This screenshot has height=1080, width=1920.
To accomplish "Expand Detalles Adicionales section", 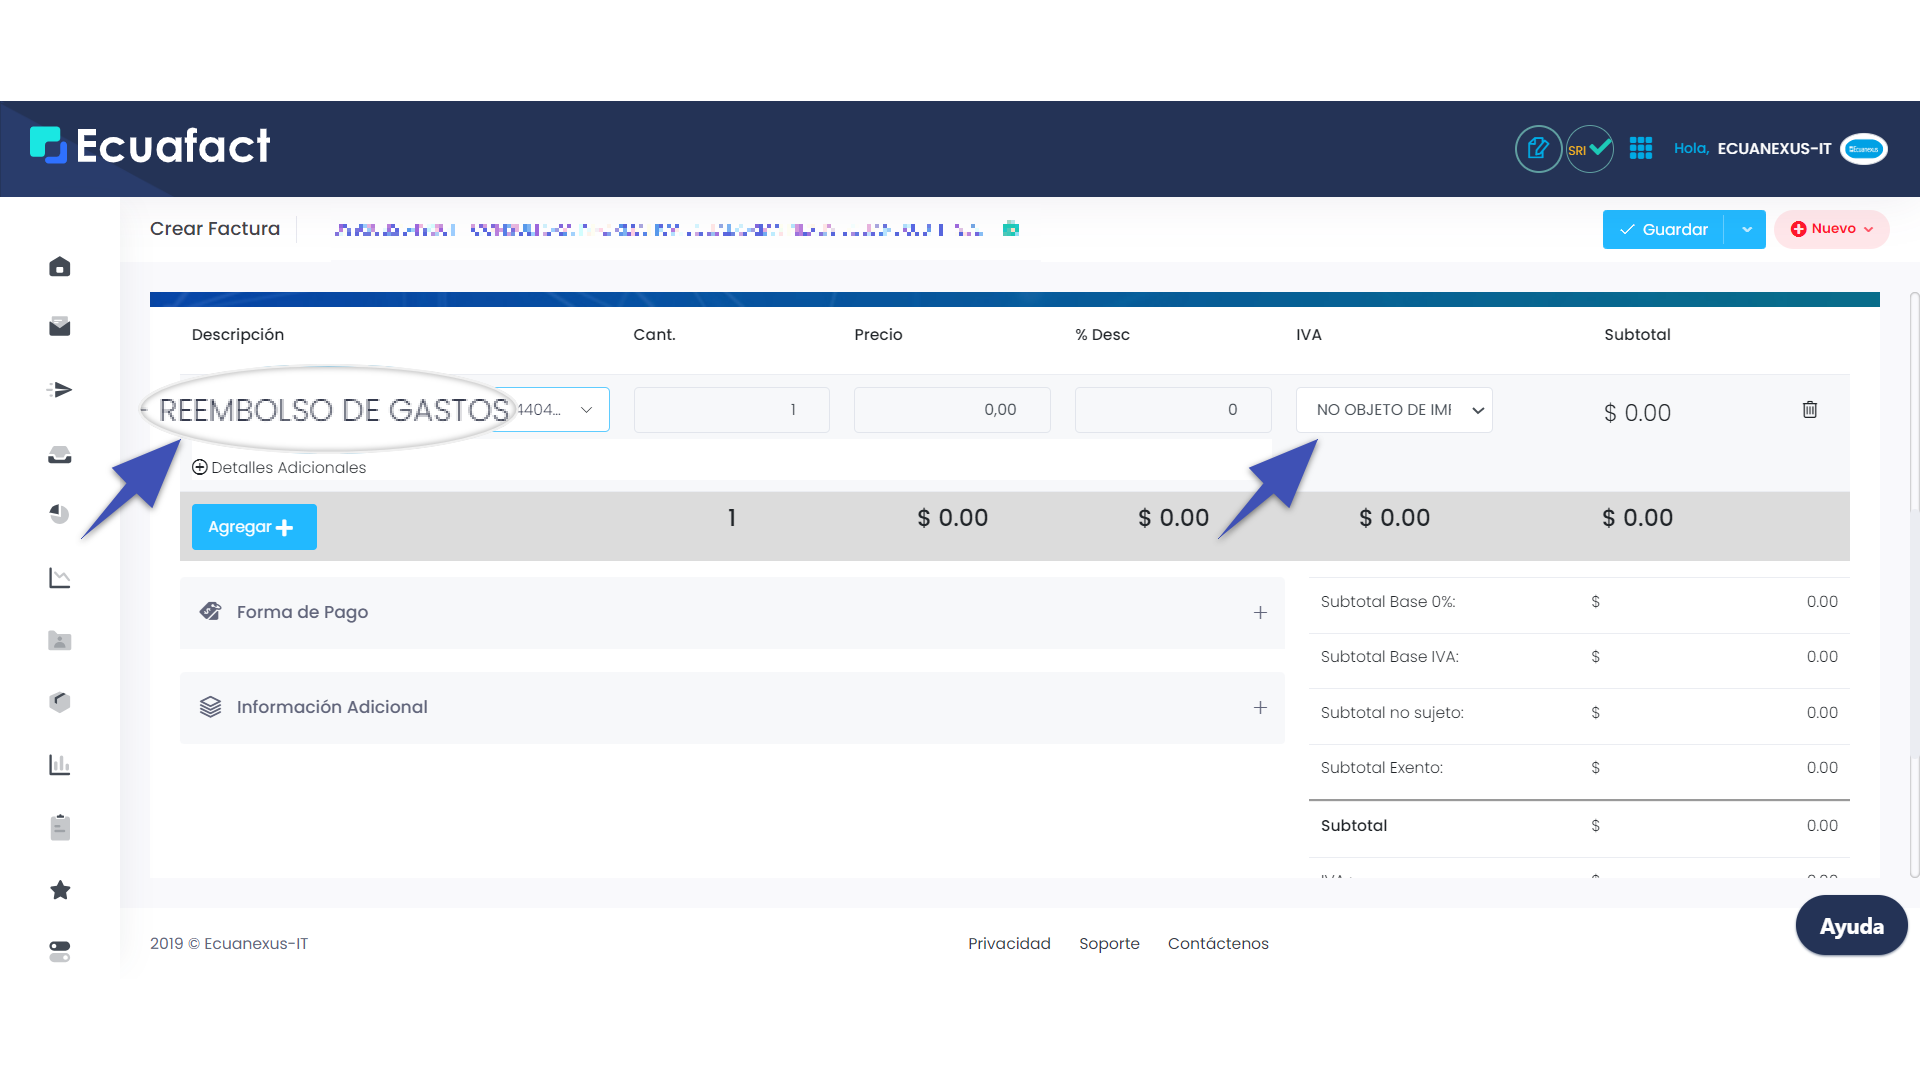I will click(x=279, y=468).
